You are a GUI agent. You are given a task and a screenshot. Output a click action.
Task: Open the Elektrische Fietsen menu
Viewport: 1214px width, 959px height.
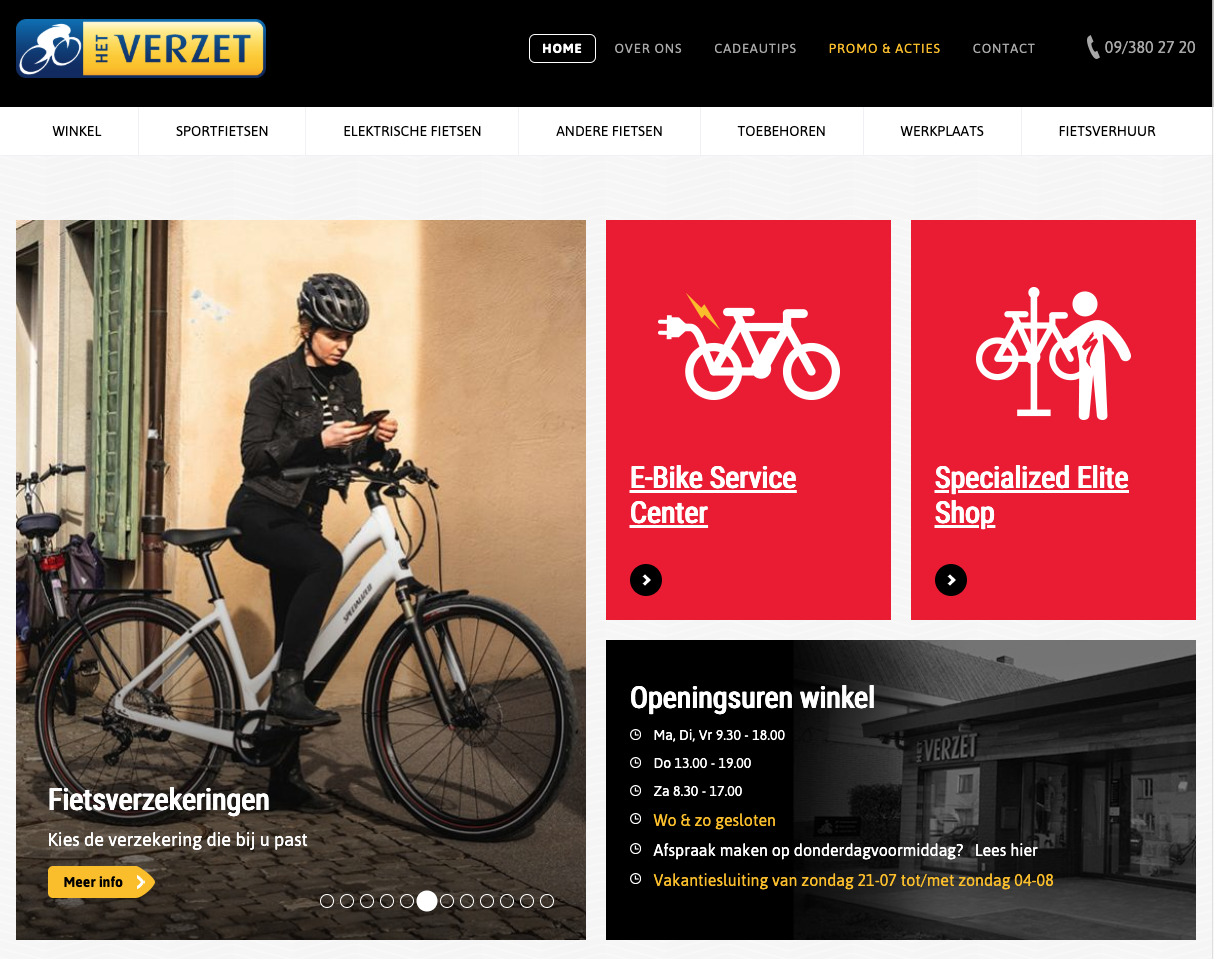(x=412, y=131)
